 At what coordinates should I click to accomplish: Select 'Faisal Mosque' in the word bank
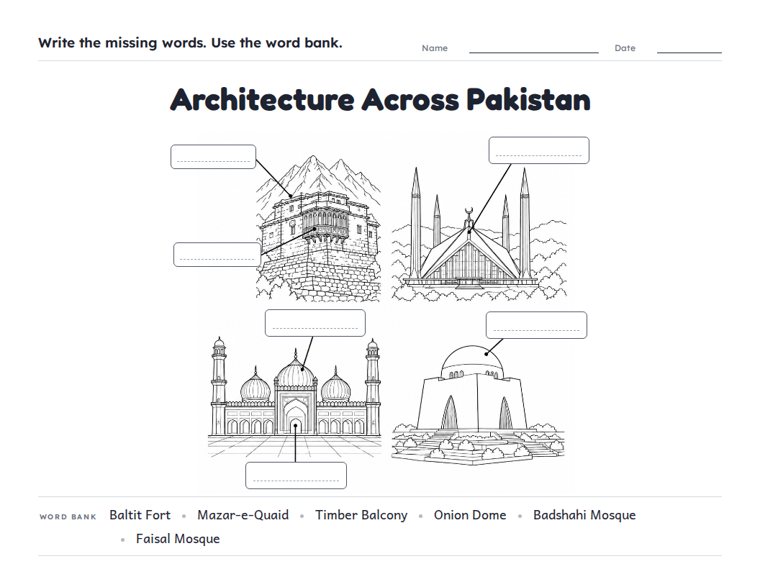click(177, 539)
